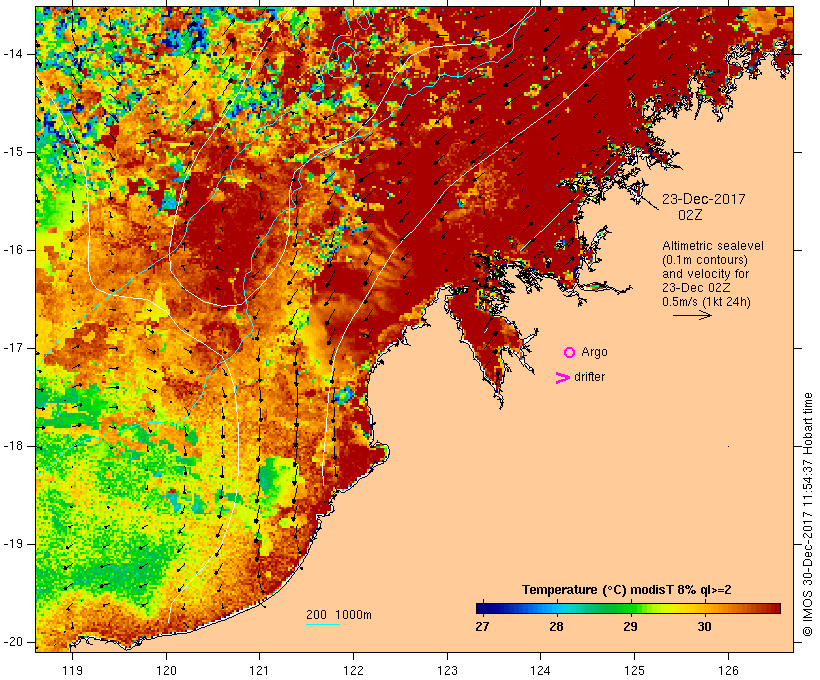Click latitude axis label '-18'
Viewport: 820px width, 680px height.
point(14,446)
